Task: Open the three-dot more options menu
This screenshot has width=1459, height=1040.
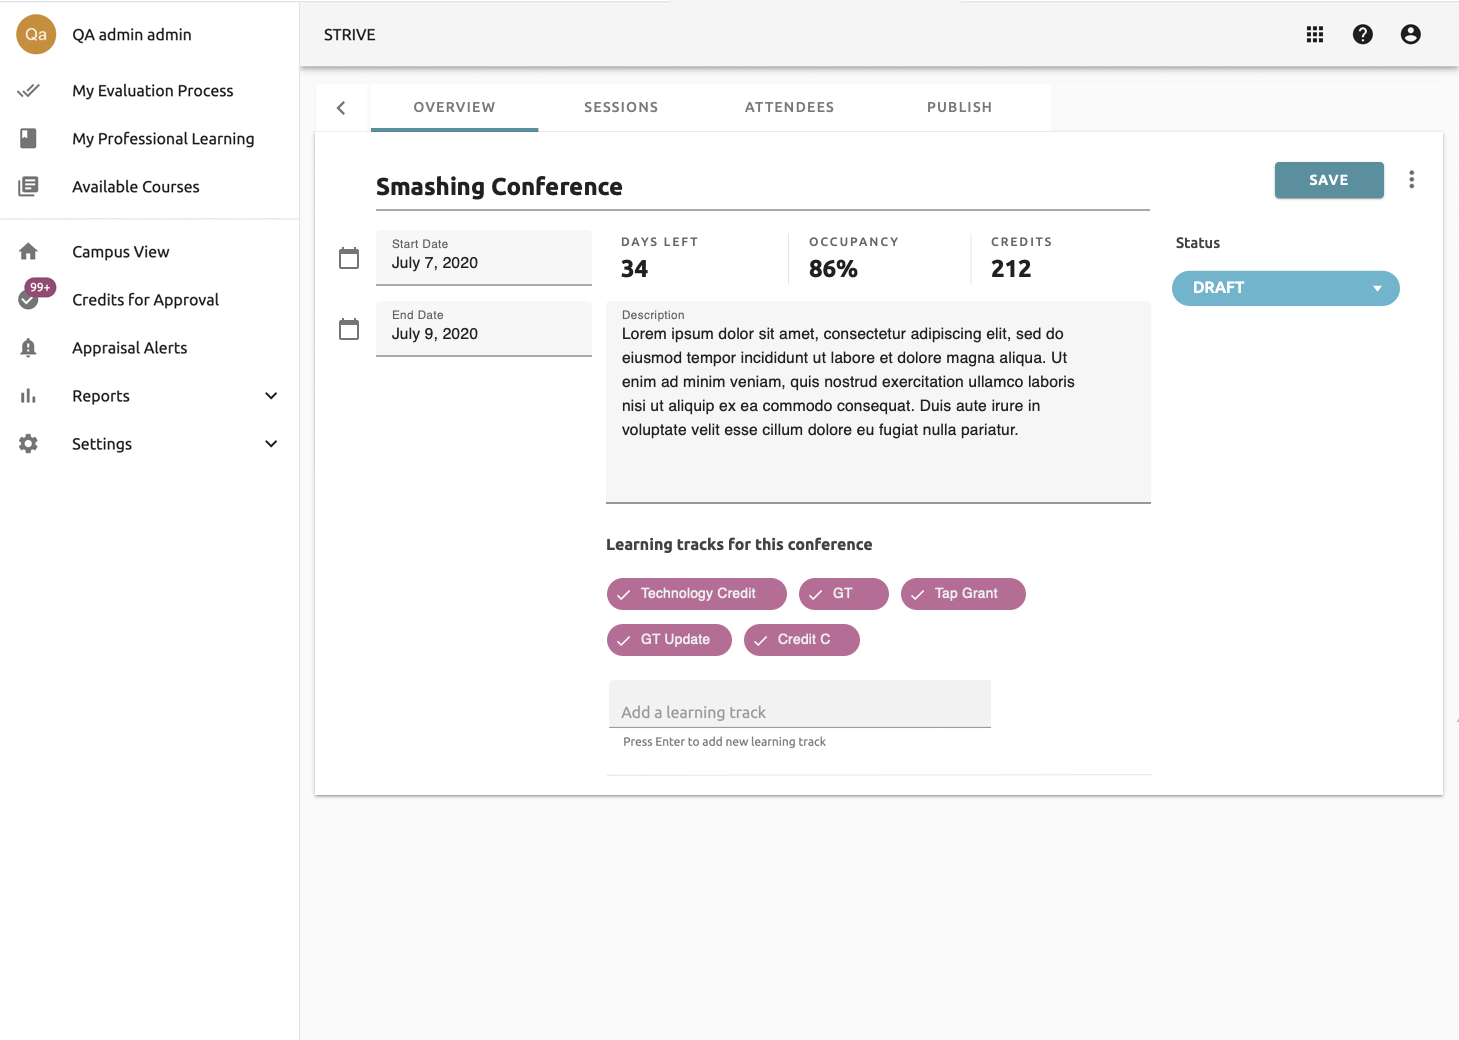Action: 1411,180
